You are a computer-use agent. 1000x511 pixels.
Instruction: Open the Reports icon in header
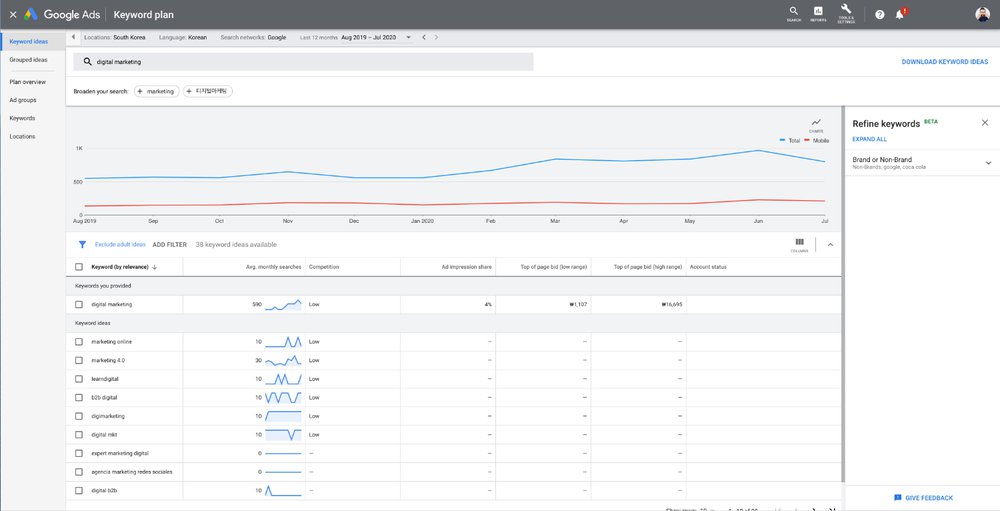[x=818, y=13]
